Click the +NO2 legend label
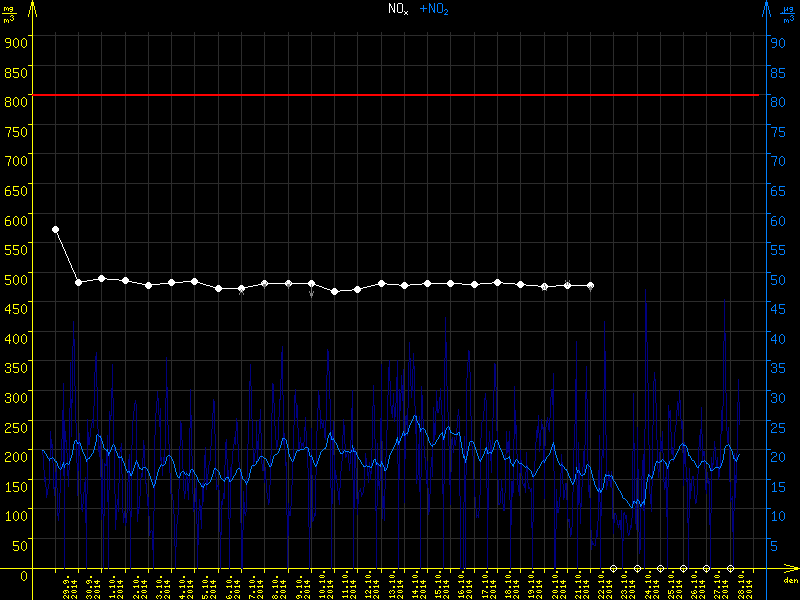The image size is (800, 600). [x=433, y=9]
